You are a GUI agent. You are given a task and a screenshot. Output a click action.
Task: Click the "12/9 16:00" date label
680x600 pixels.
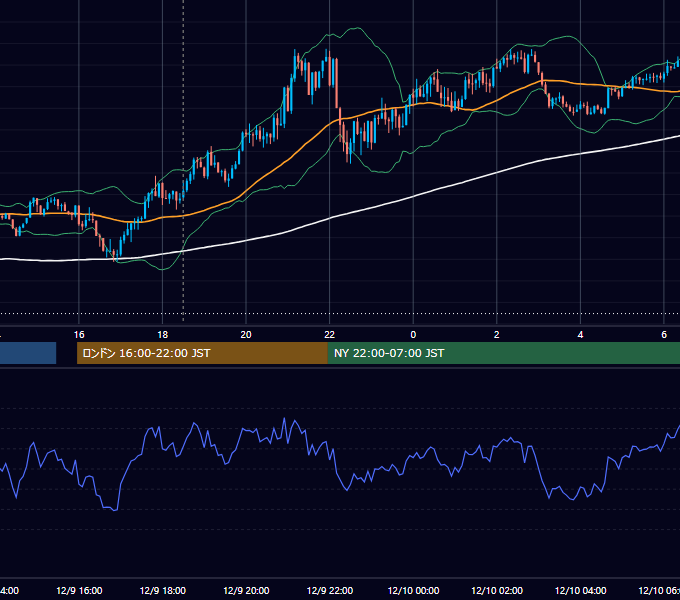pyautogui.click(x=79, y=590)
